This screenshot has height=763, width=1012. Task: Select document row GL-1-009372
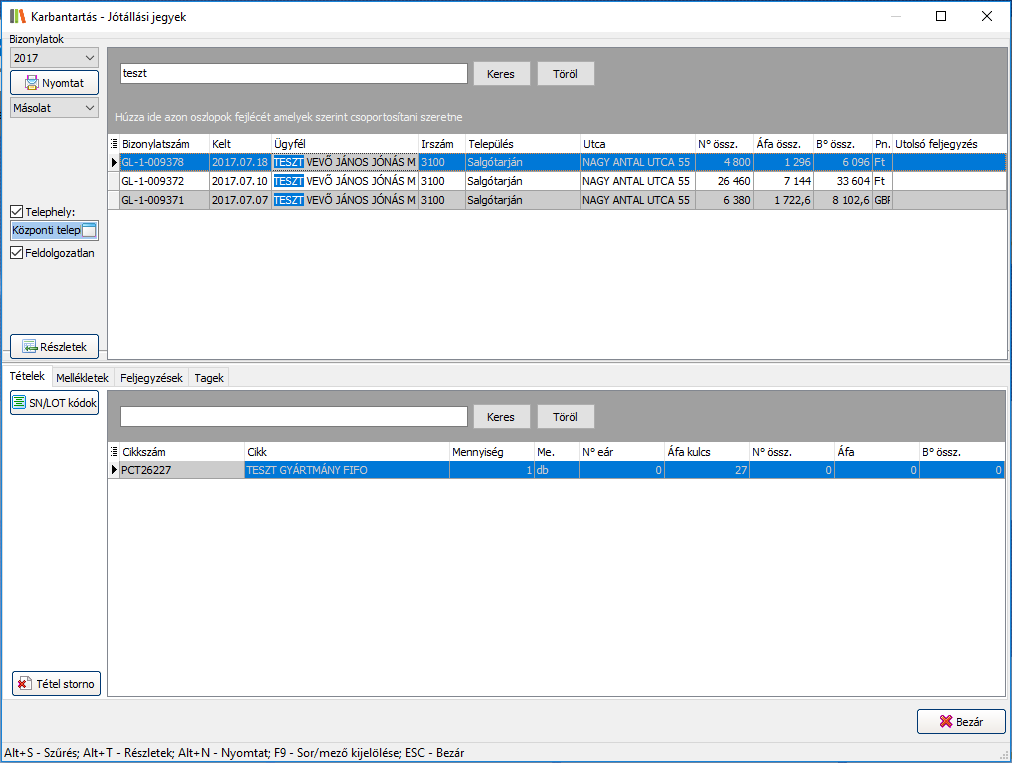[x=164, y=181]
